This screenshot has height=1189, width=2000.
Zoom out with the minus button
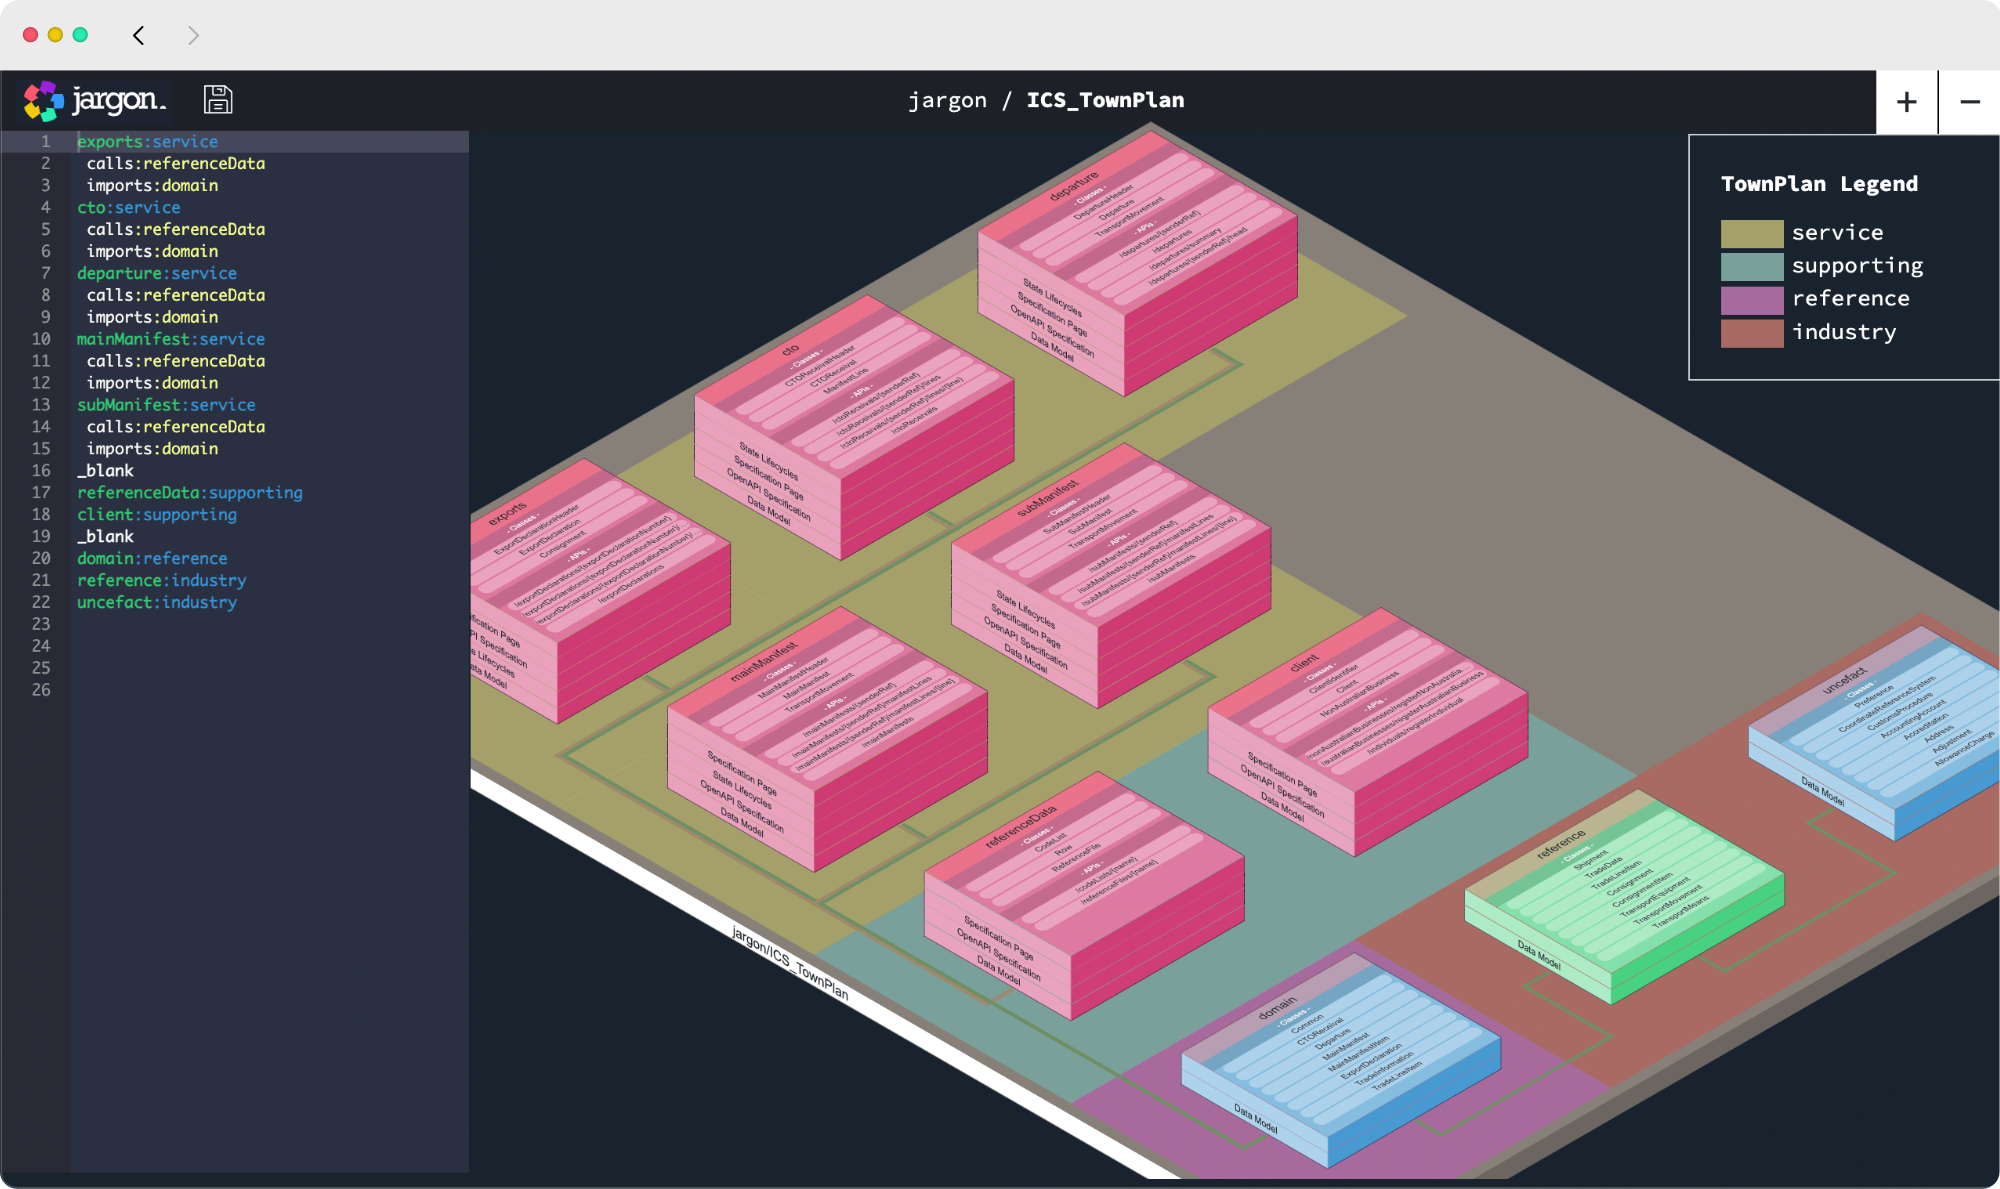tap(1970, 102)
